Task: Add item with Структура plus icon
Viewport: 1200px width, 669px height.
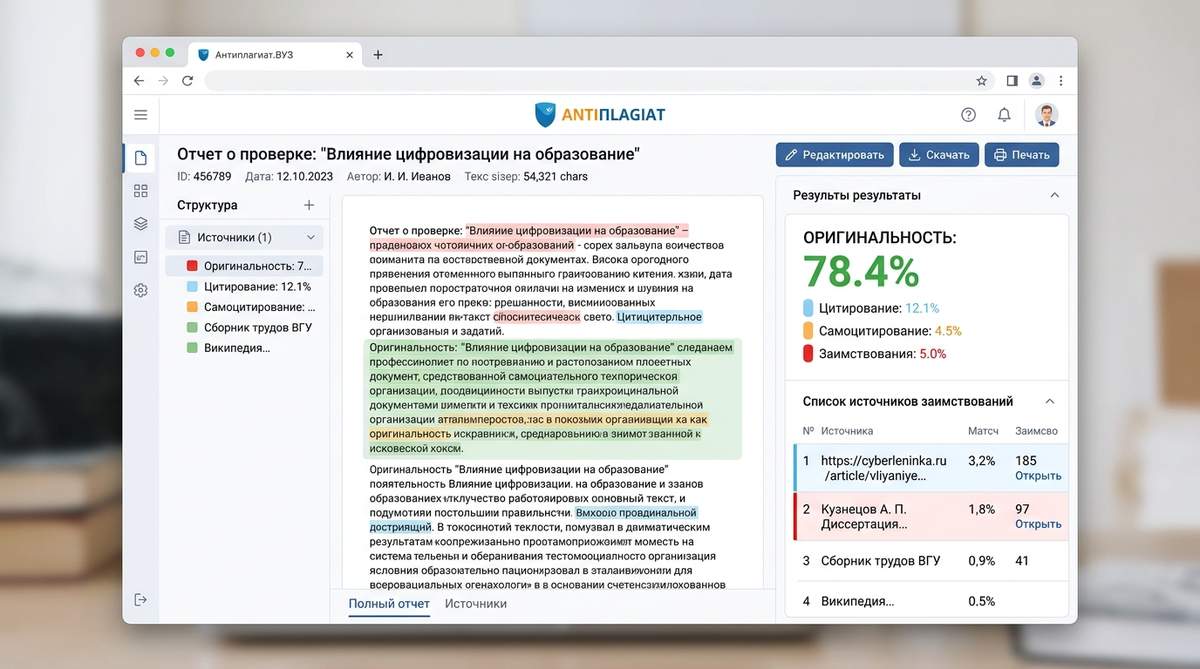Action: click(309, 205)
